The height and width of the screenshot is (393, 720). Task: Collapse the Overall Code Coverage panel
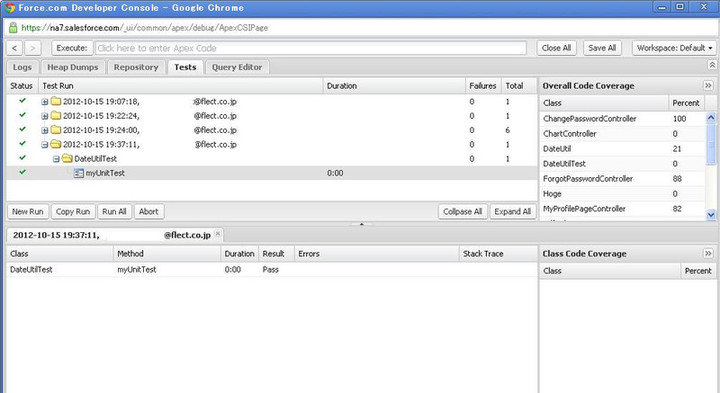tap(708, 85)
